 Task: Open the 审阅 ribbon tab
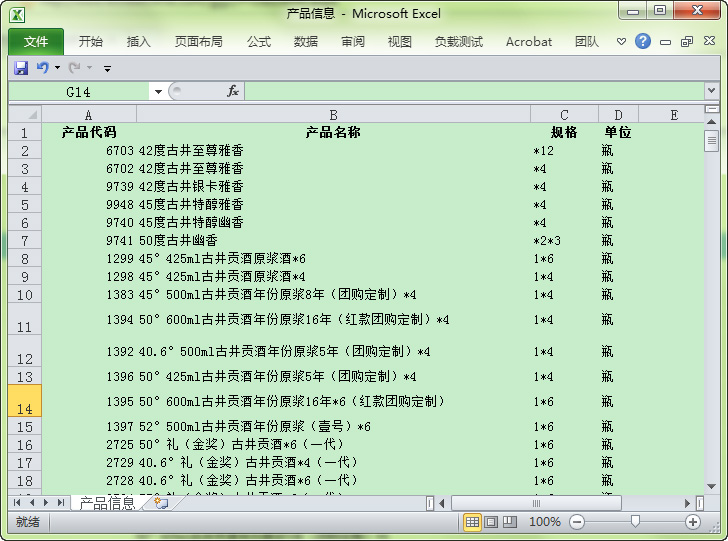point(353,42)
